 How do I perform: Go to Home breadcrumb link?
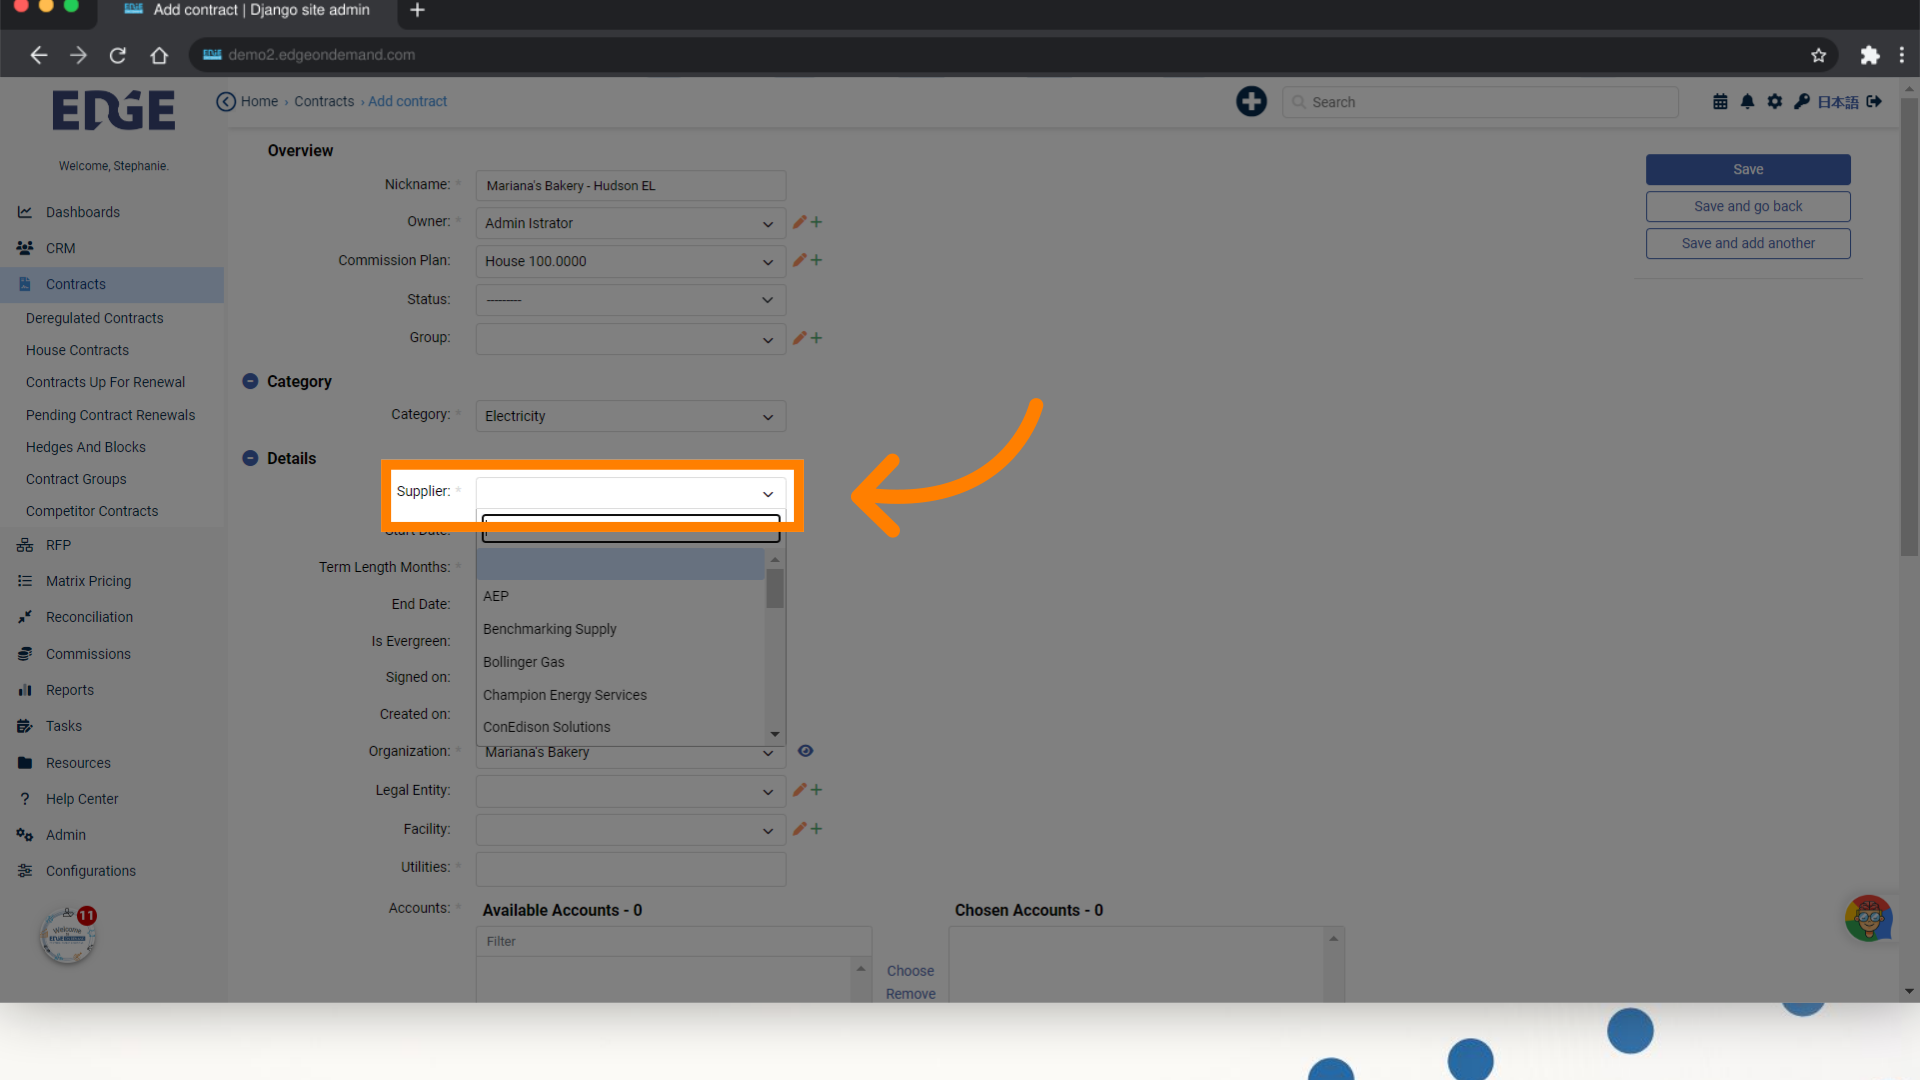(259, 101)
